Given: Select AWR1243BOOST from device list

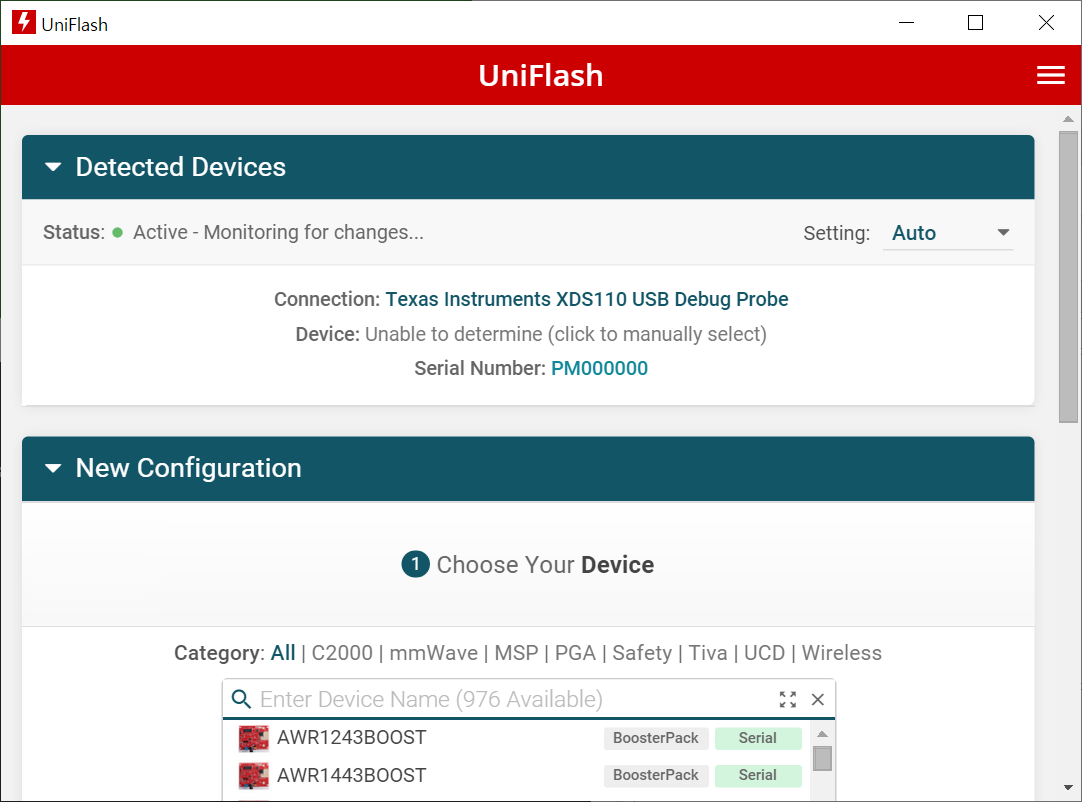Looking at the screenshot, I should tap(351, 738).
